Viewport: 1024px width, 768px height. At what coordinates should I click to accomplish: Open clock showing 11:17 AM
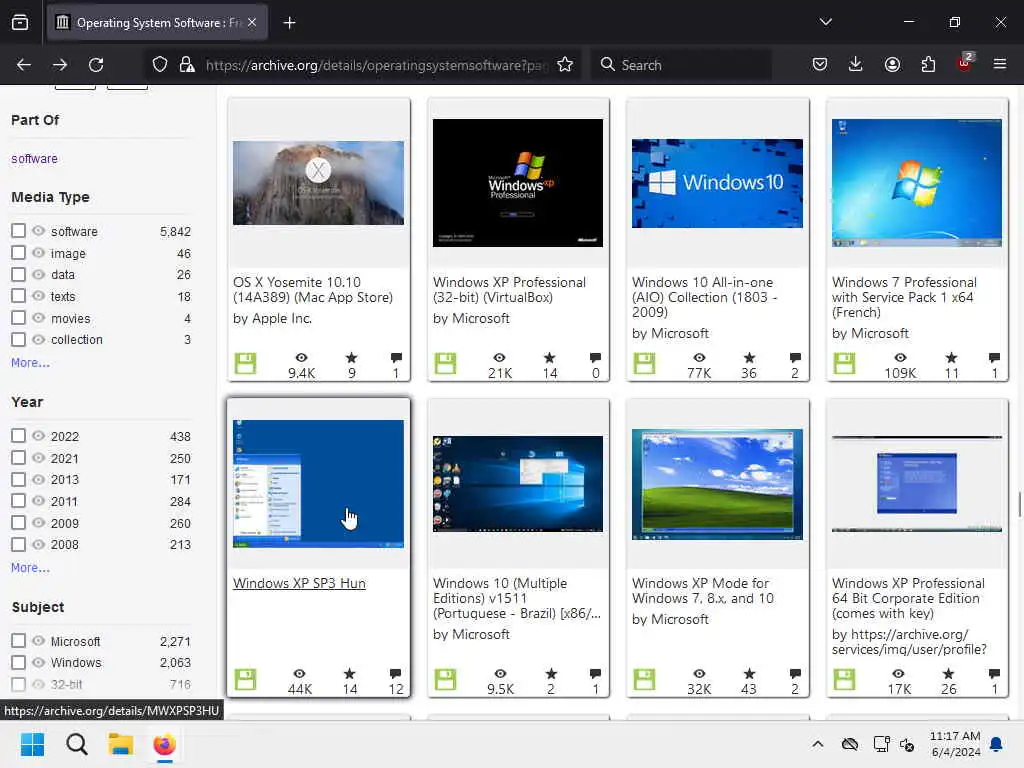[955, 744]
